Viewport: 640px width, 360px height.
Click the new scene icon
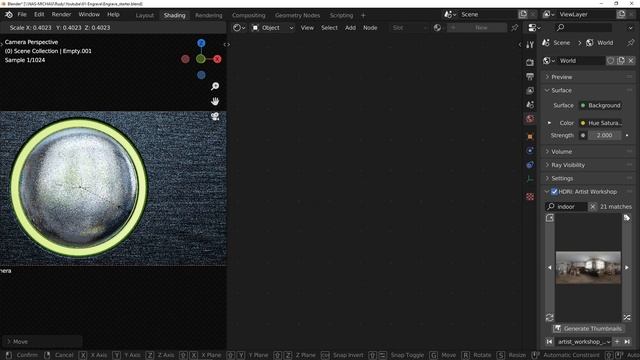(x=523, y=15)
